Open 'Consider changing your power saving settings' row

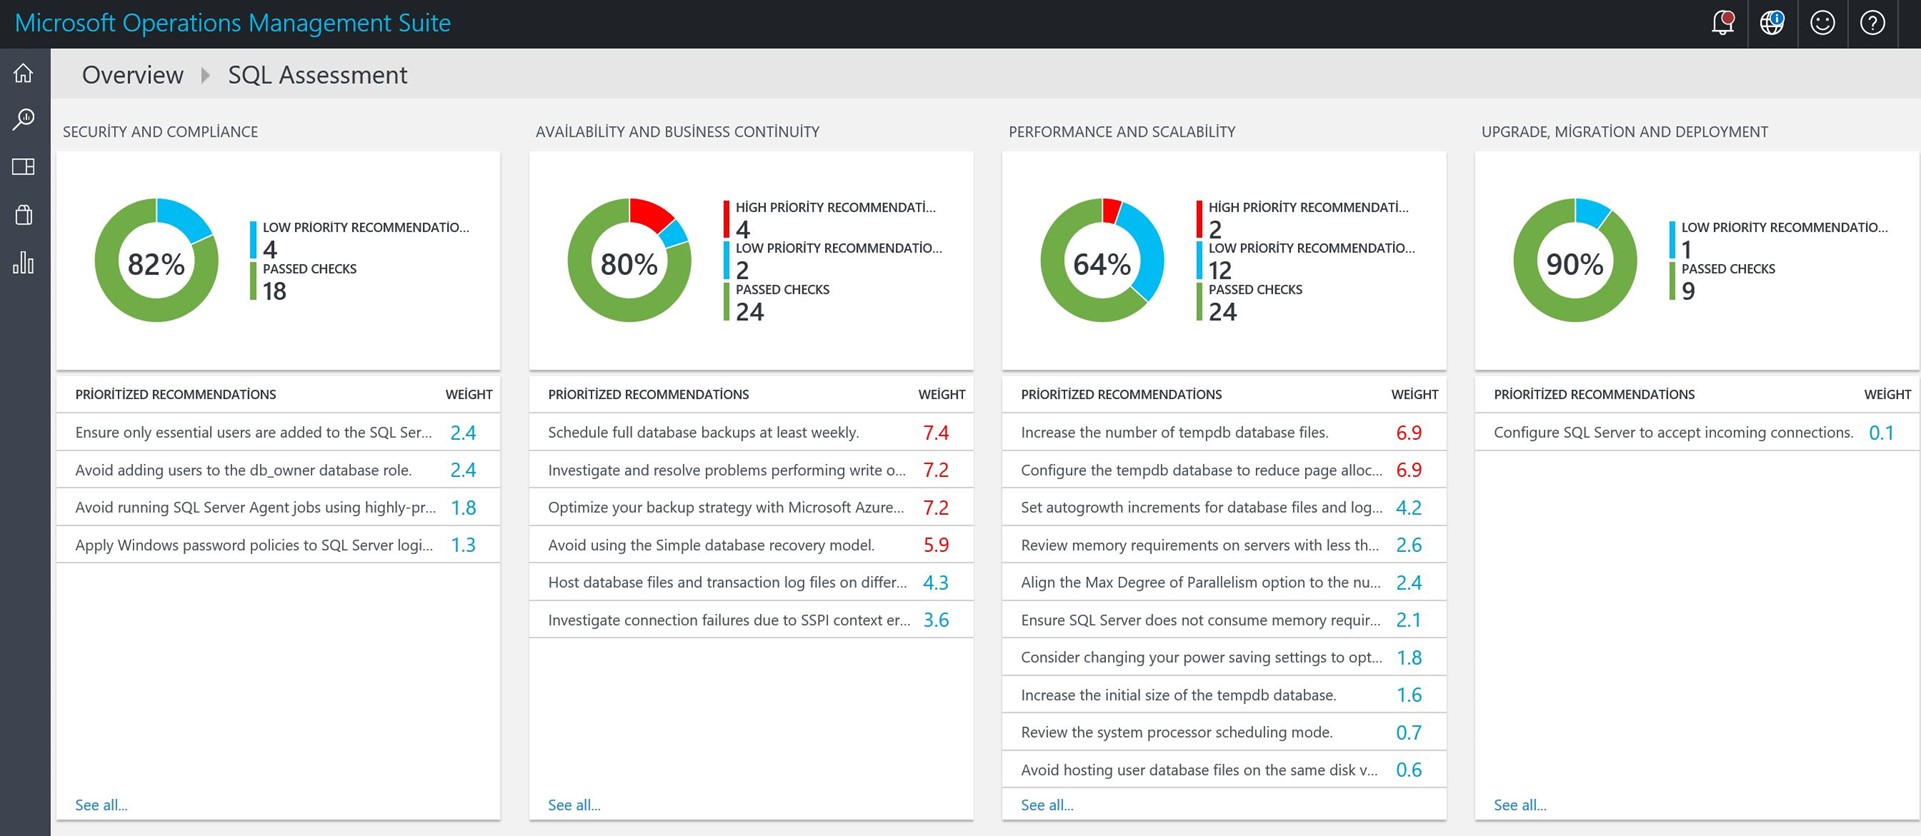click(x=1224, y=657)
